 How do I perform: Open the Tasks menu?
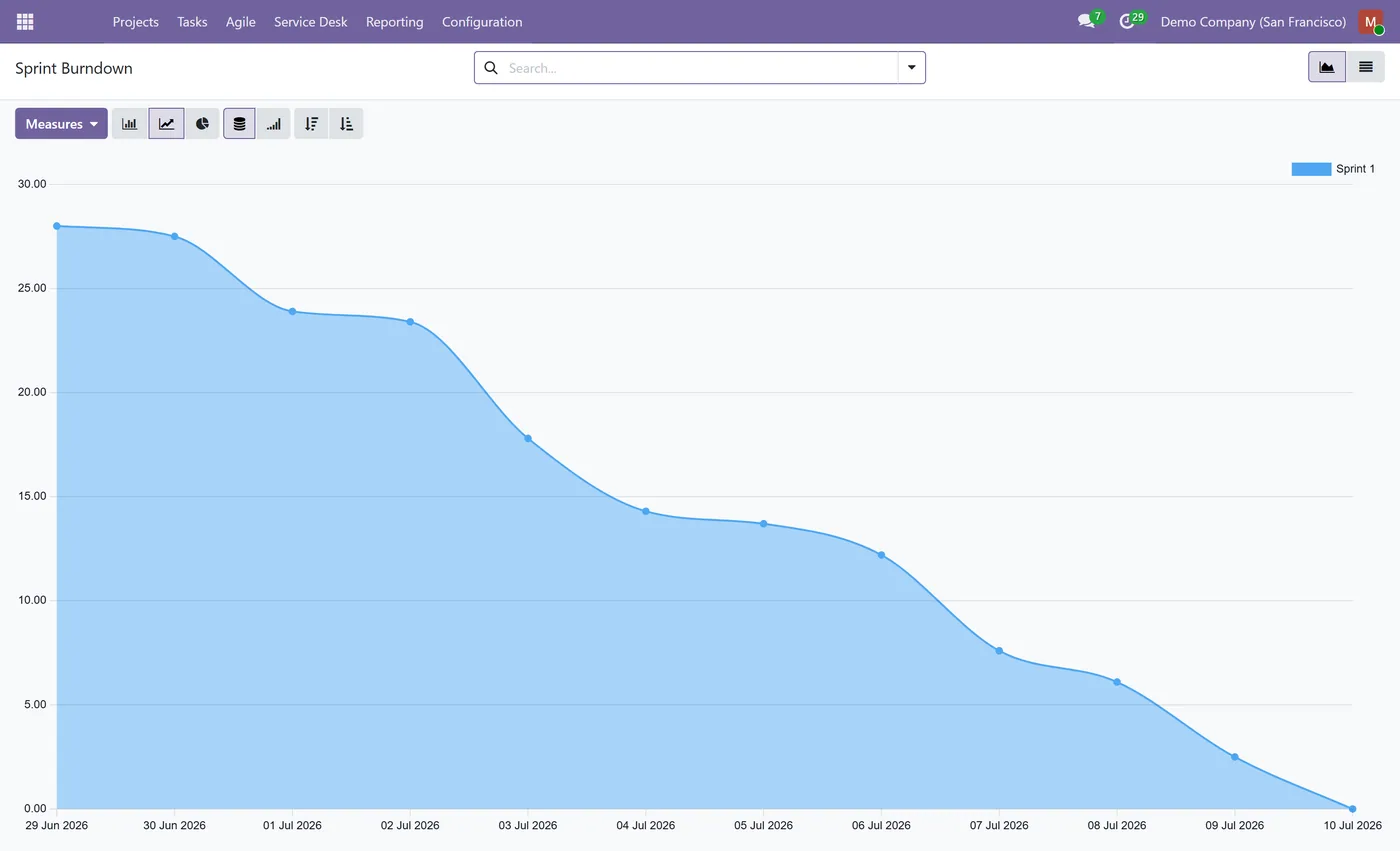click(192, 21)
